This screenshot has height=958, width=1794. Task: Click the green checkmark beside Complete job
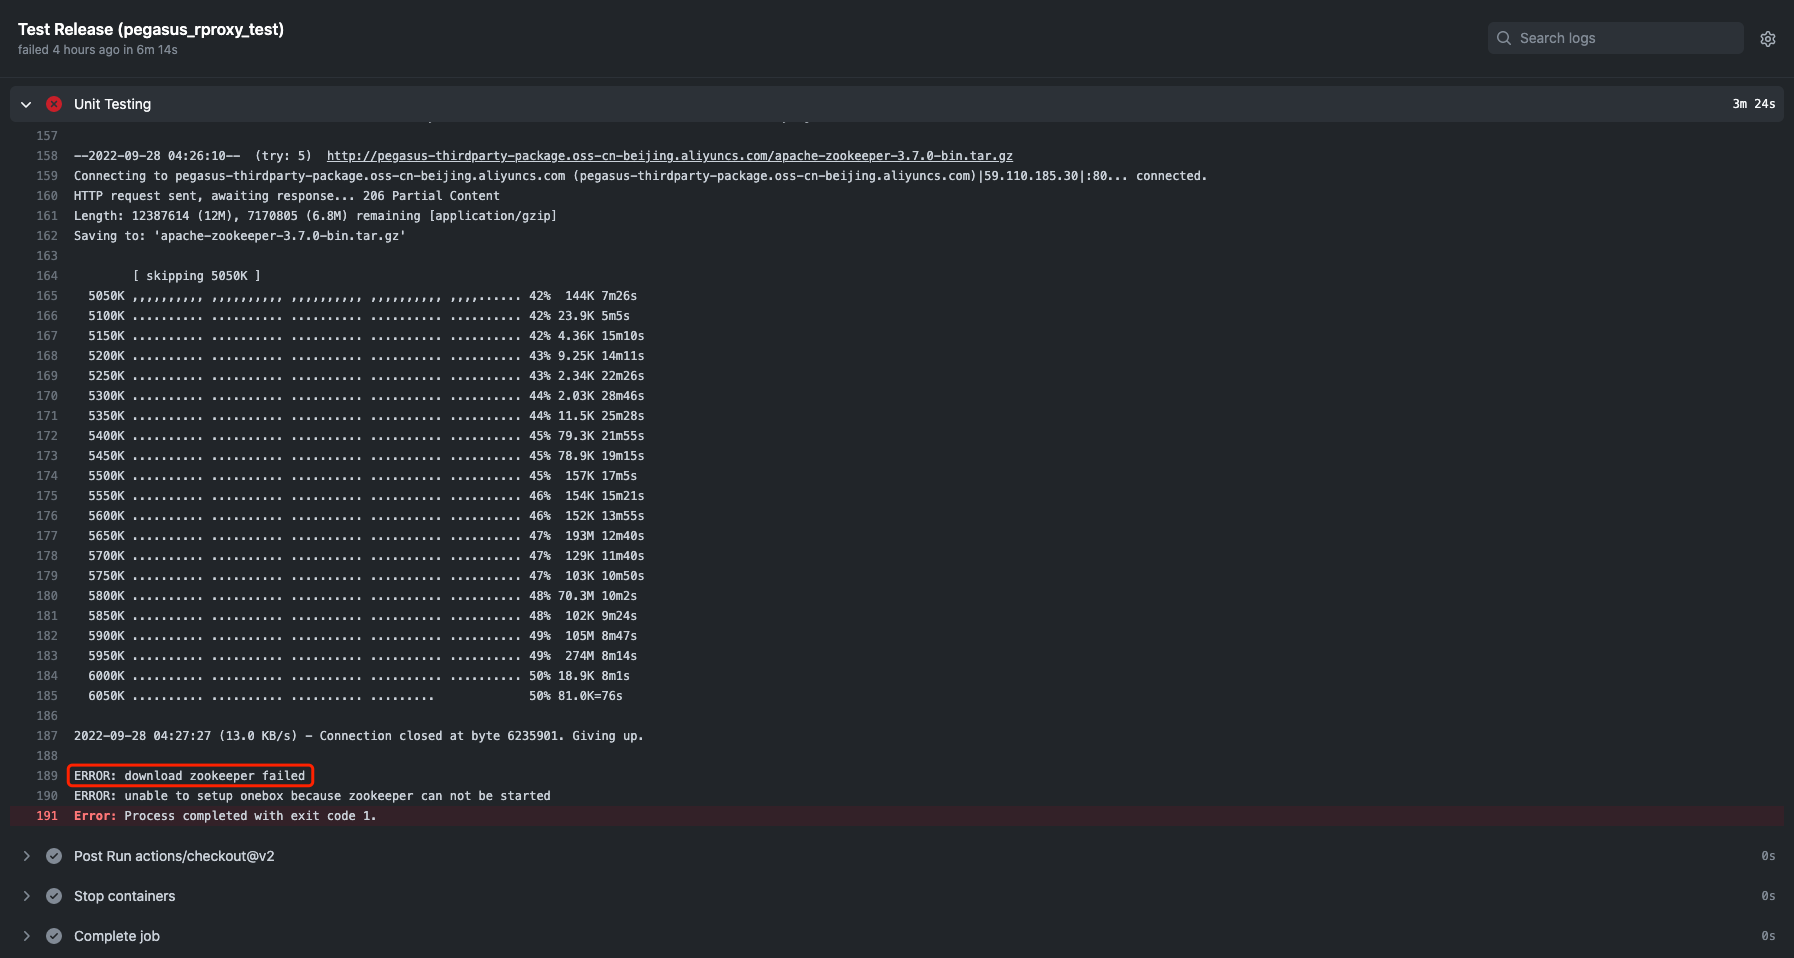(x=53, y=935)
